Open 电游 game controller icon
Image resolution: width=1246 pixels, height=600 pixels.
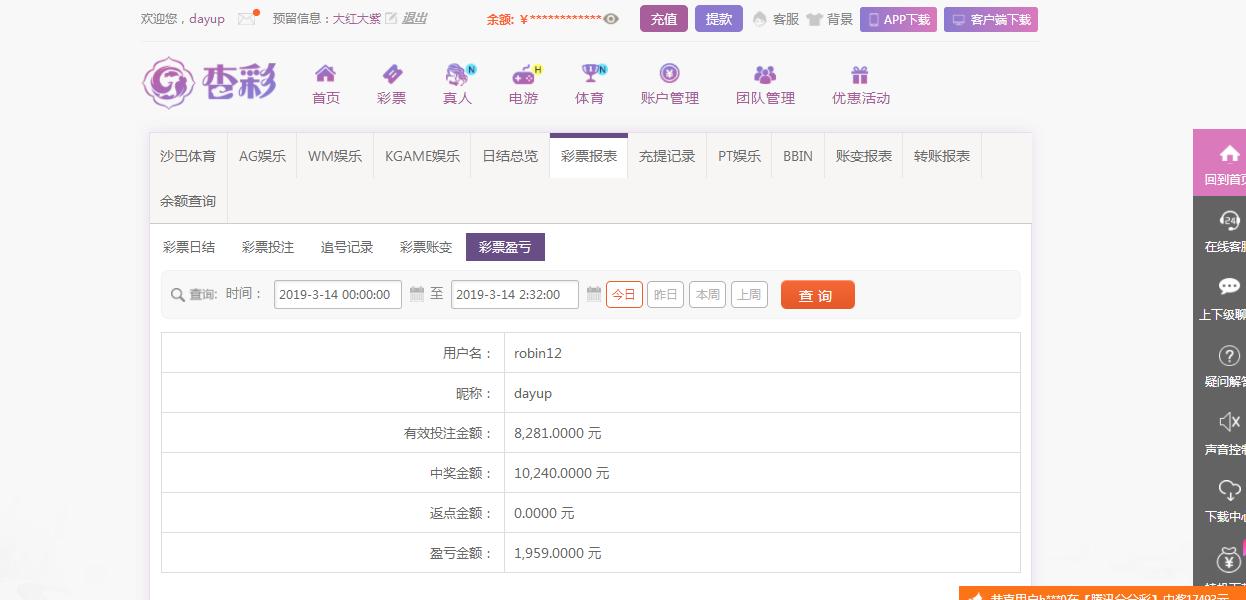coord(523,75)
